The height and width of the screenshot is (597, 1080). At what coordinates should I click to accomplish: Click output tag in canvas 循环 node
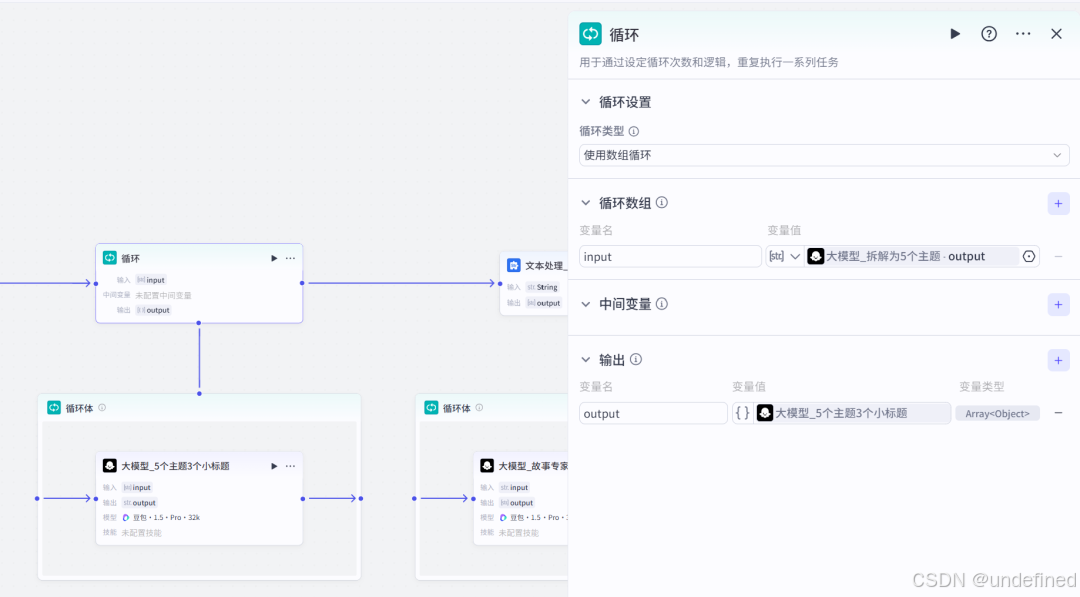tap(153, 310)
